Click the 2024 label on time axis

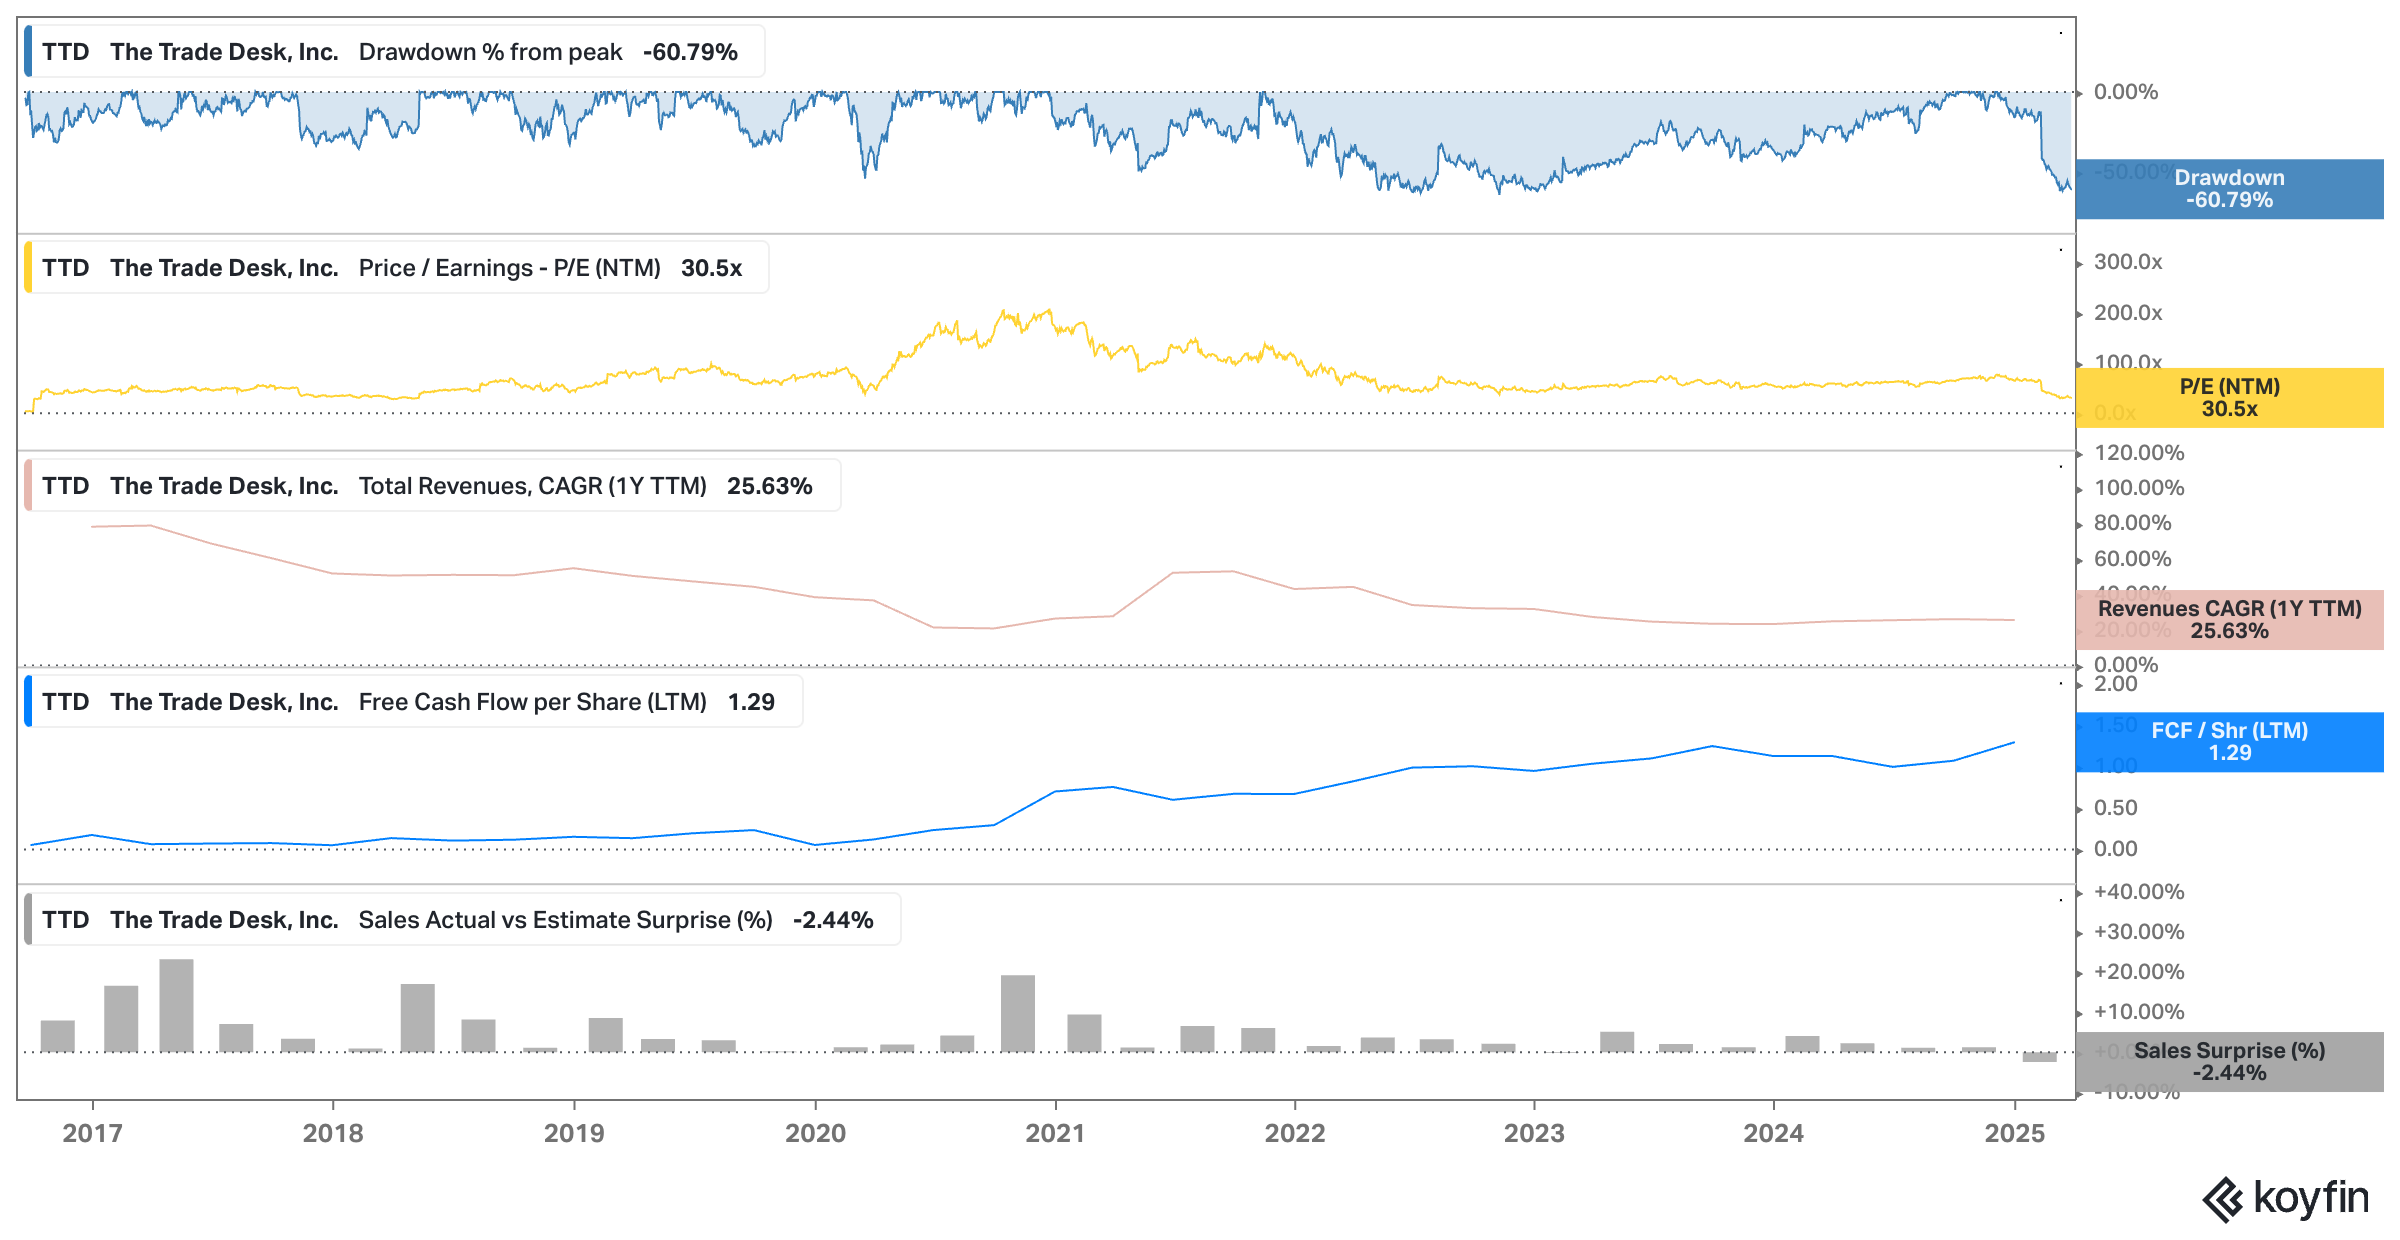[1774, 1133]
